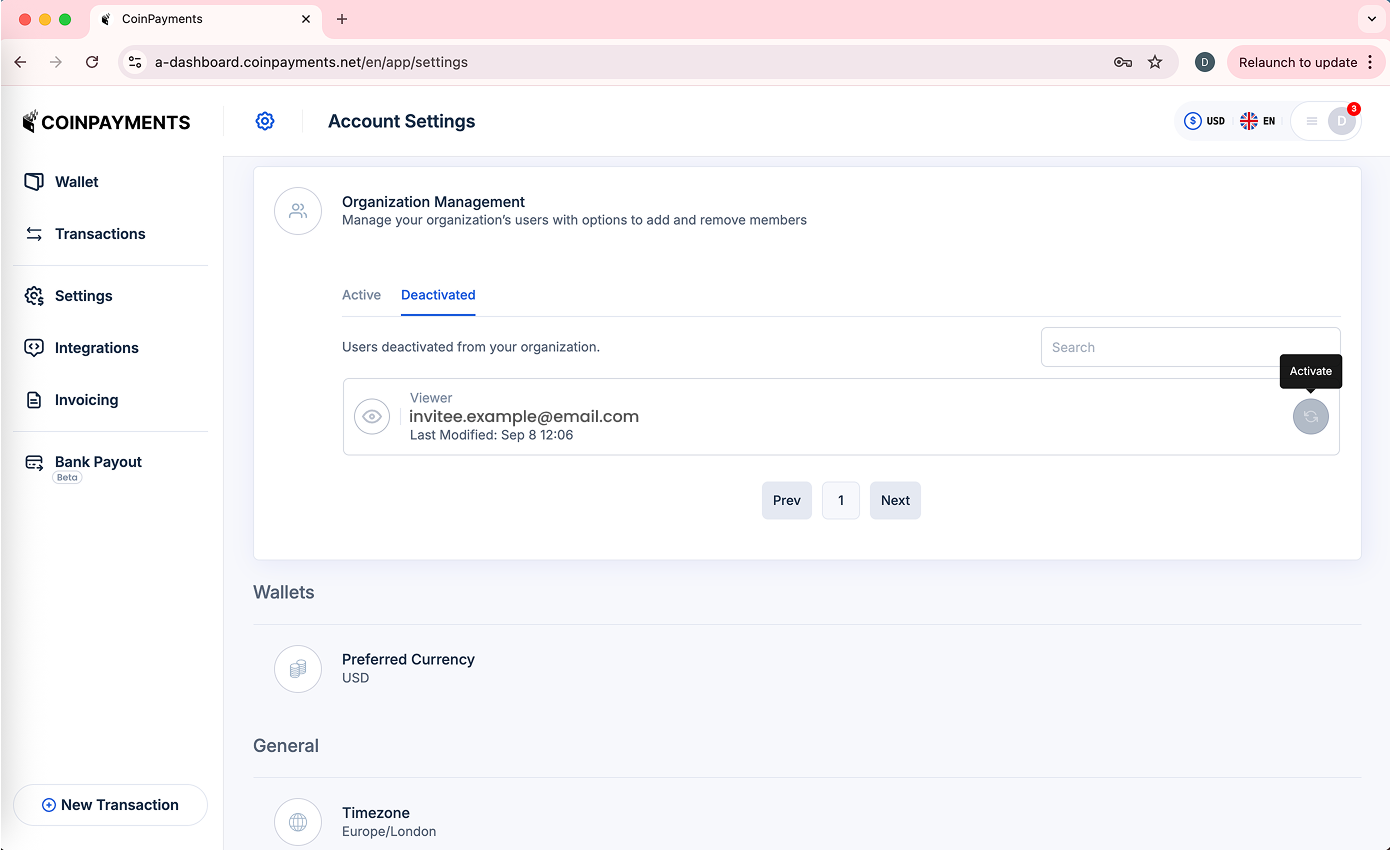The height and width of the screenshot is (850, 1391).
Task: Click the Activate user refresh icon
Action: [x=1310, y=416]
